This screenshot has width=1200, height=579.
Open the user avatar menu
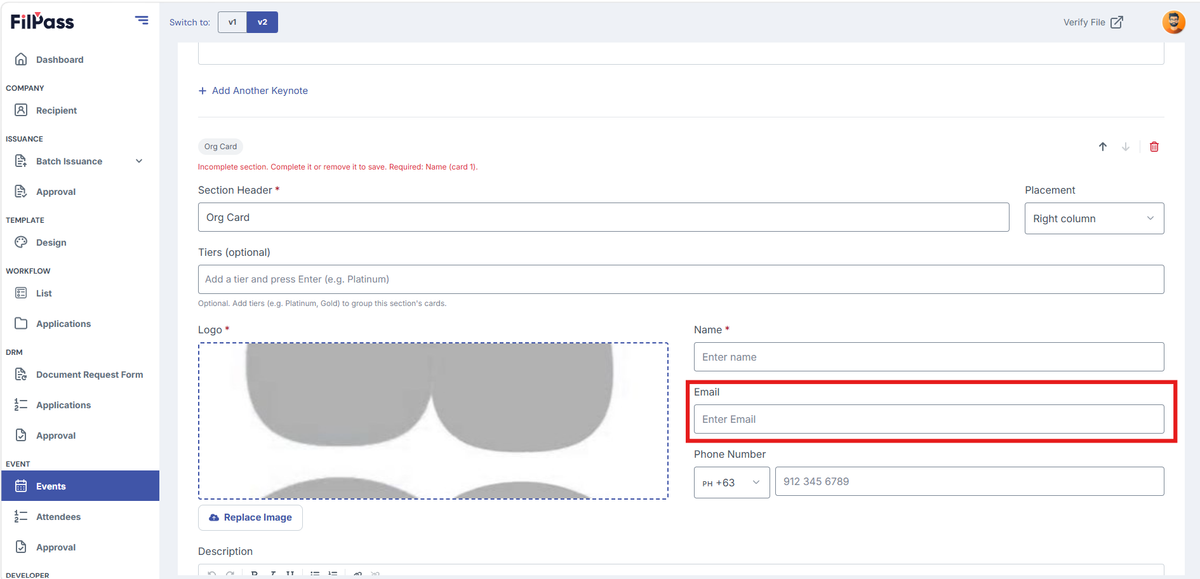point(1173,22)
